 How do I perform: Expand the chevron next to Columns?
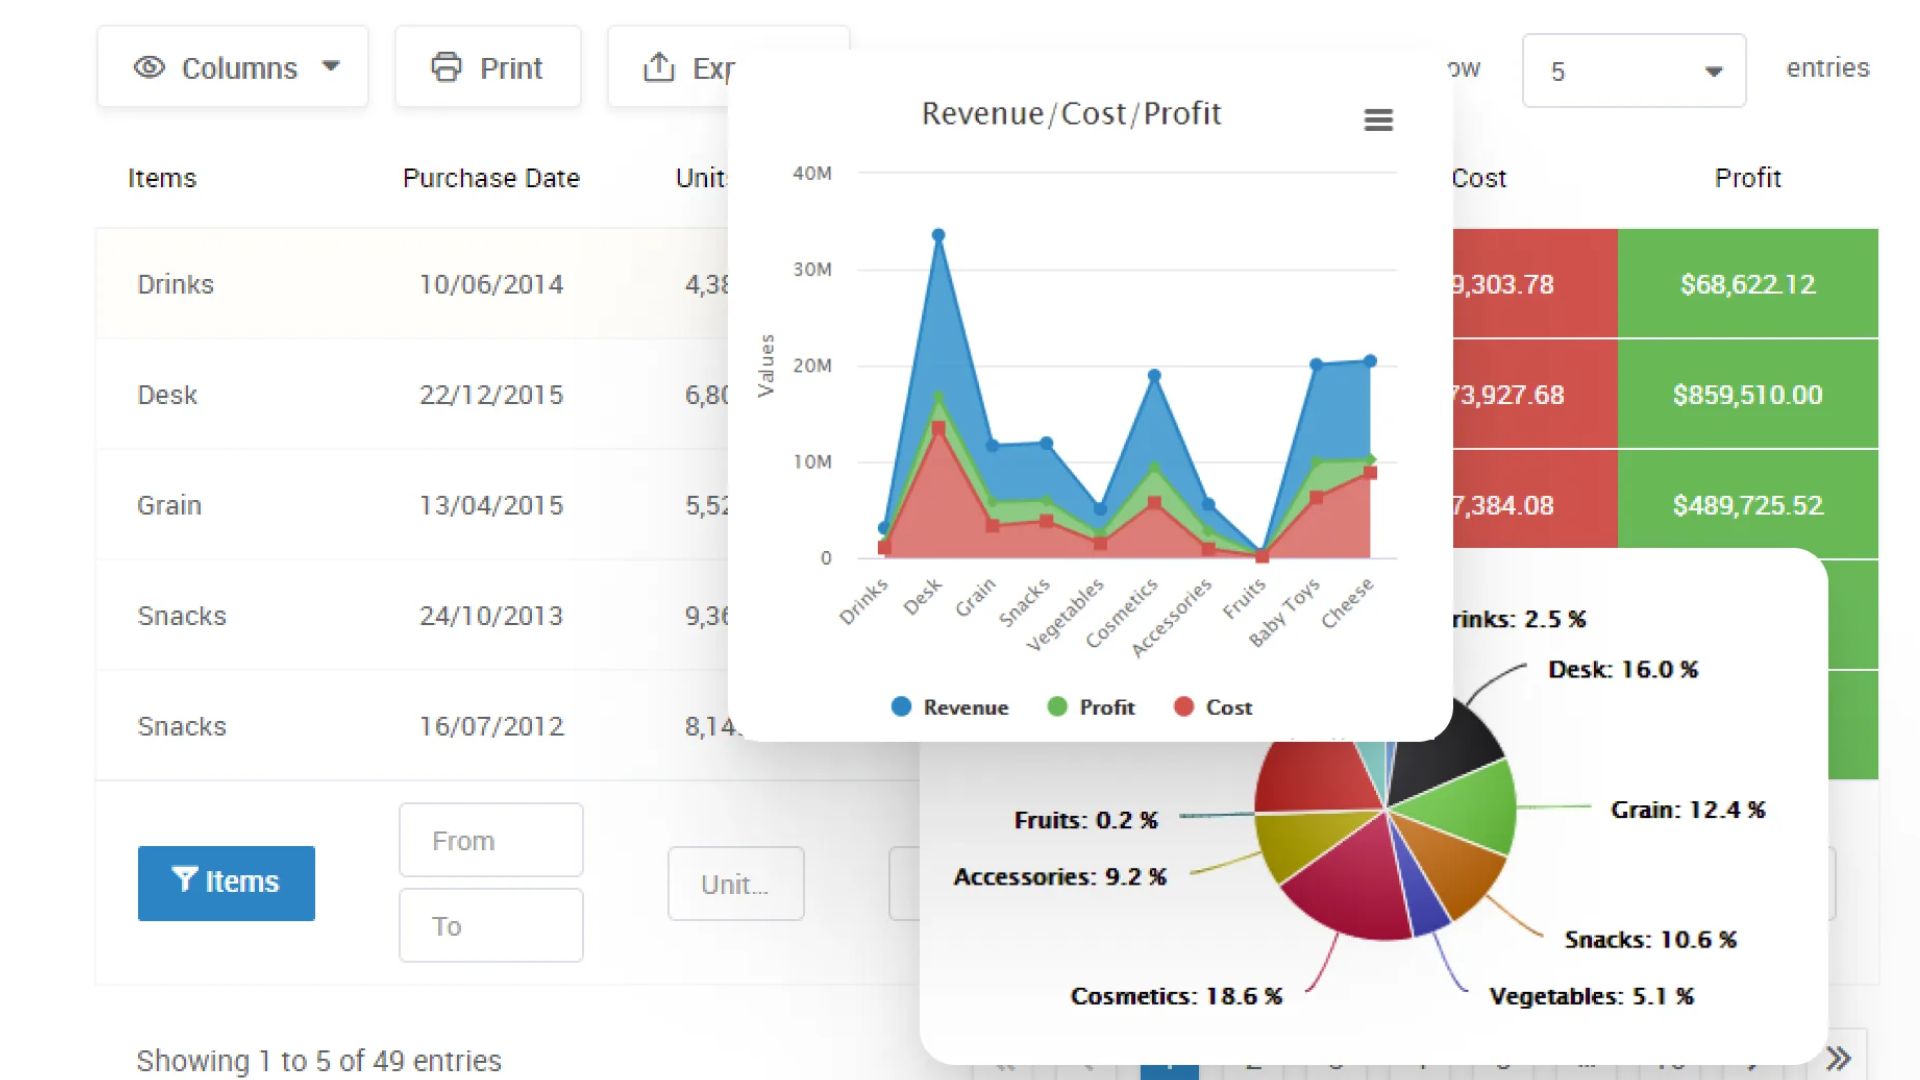point(331,67)
